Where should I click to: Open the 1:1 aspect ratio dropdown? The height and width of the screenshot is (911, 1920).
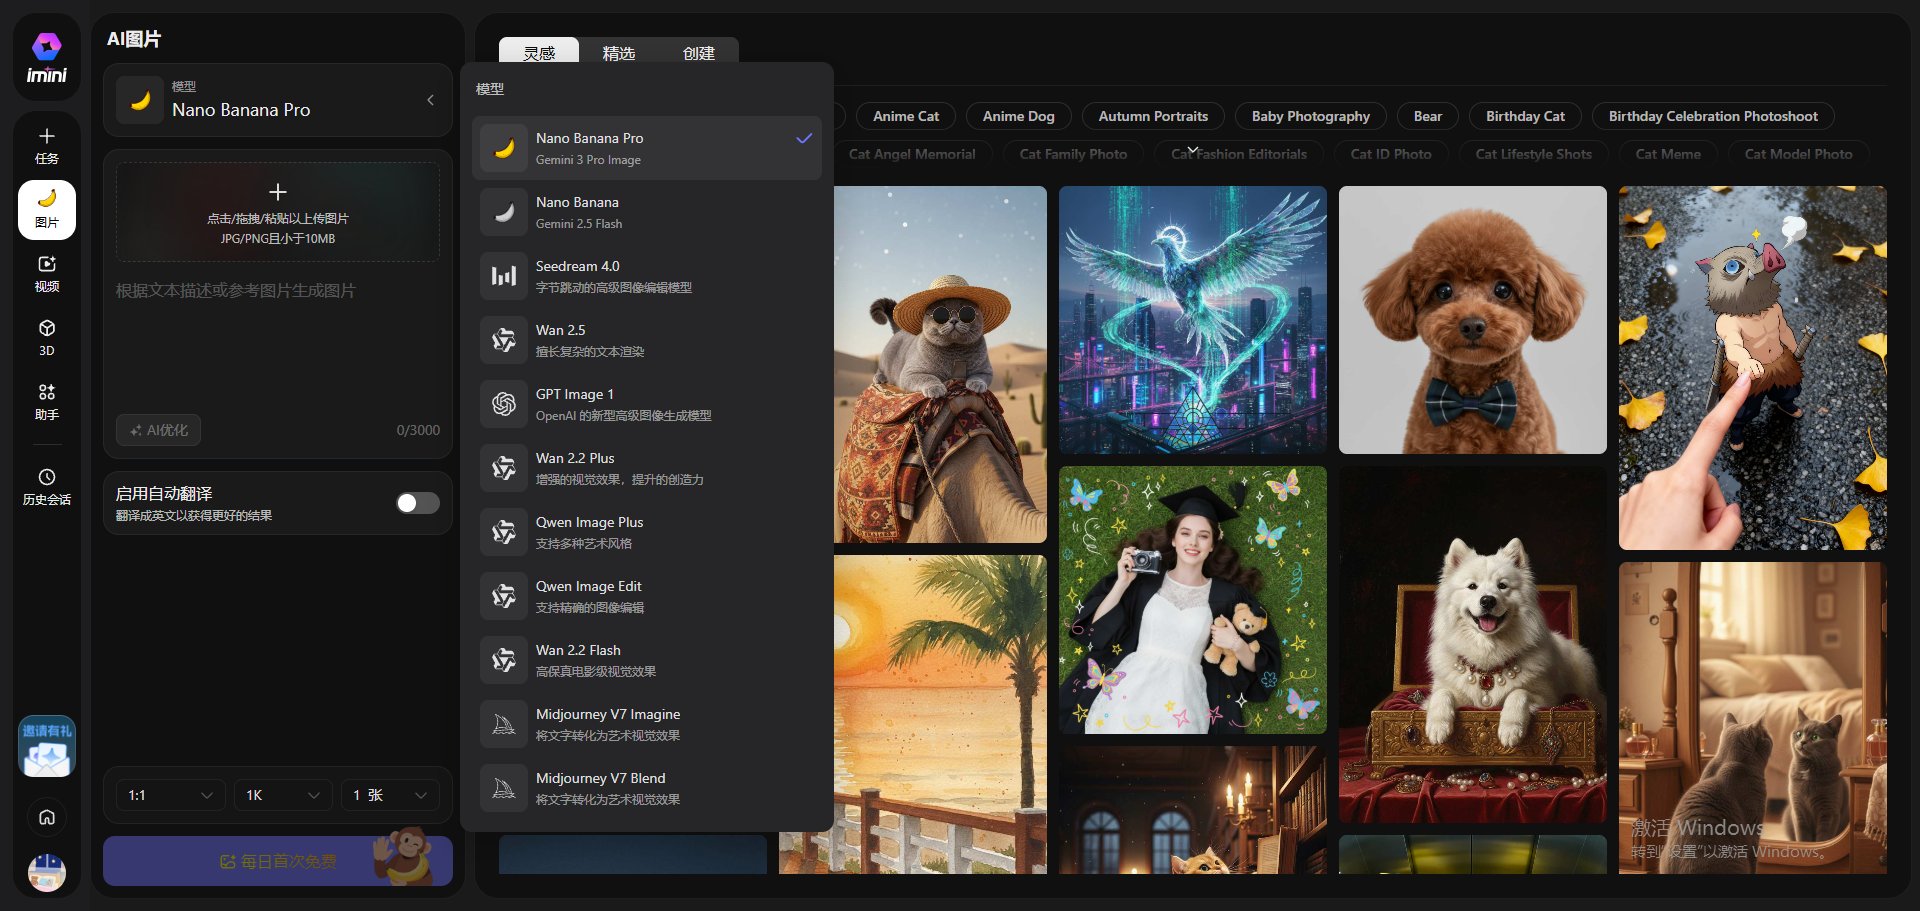click(169, 795)
